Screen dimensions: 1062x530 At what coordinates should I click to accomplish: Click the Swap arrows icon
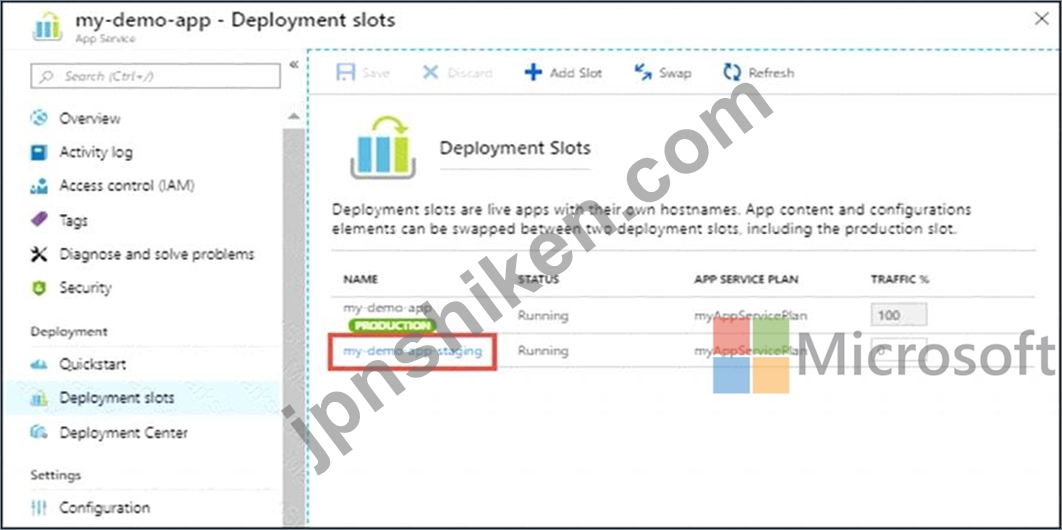(643, 72)
